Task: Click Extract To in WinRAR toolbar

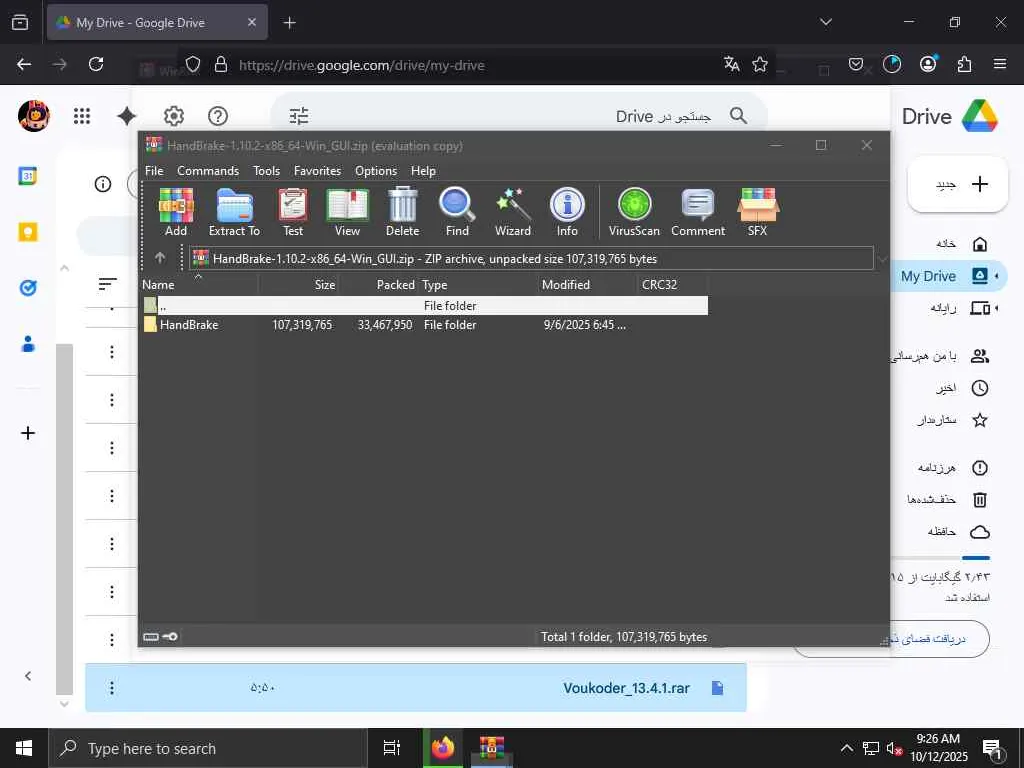Action: pyautogui.click(x=234, y=212)
